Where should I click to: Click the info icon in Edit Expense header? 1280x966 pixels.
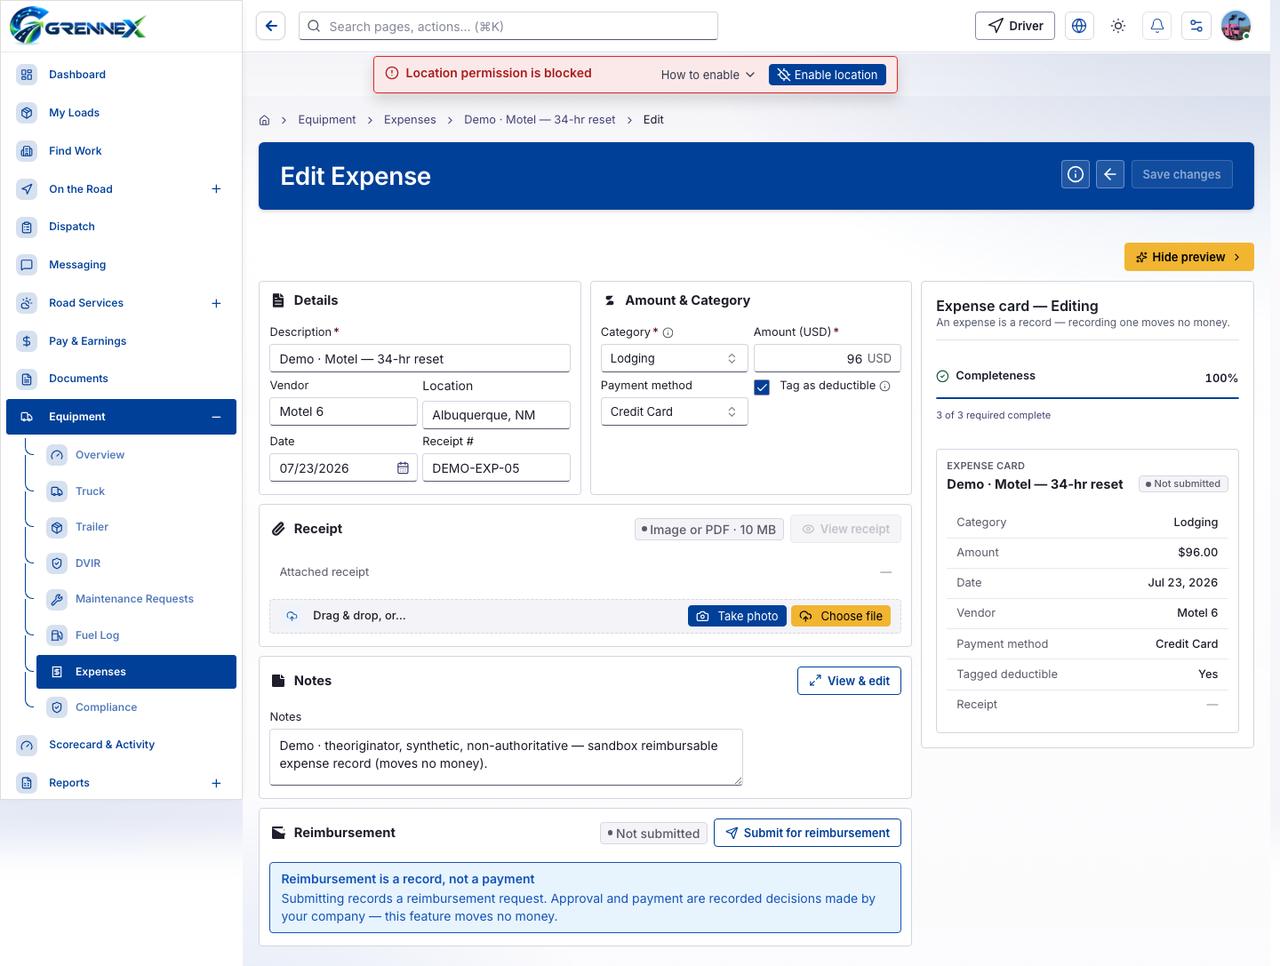pos(1075,174)
